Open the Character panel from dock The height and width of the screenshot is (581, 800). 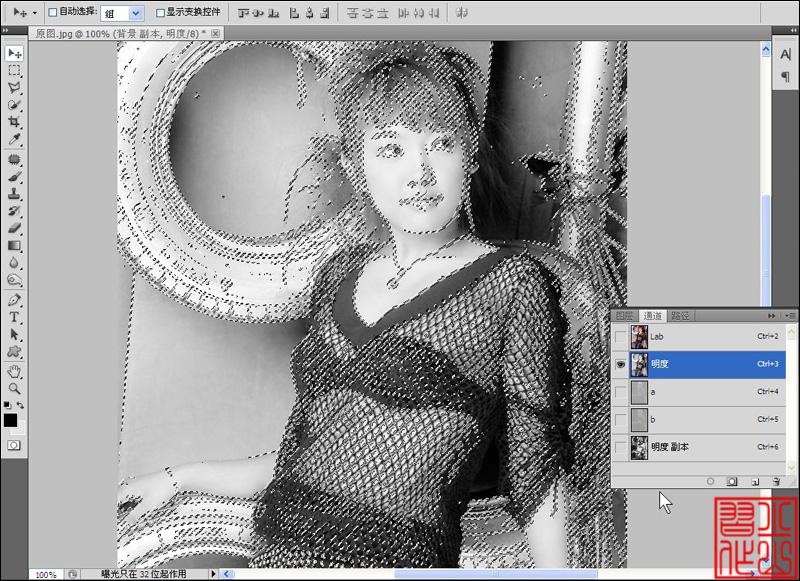tap(785, 54)
